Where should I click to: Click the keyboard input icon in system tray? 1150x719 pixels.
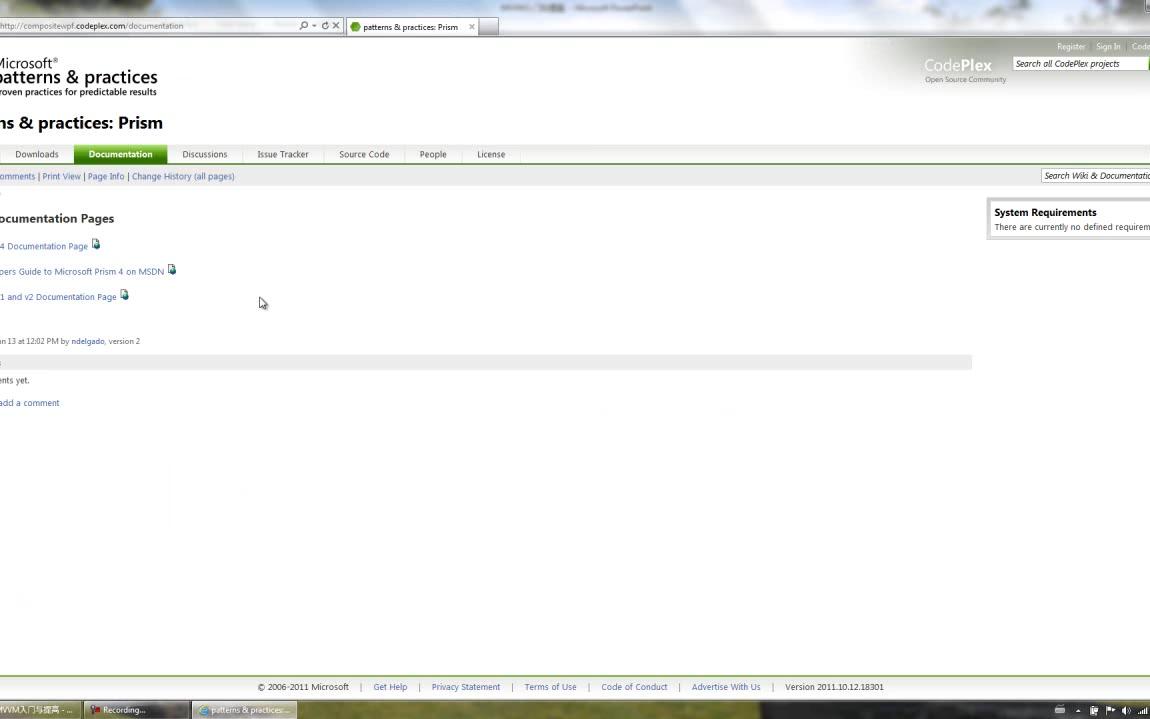click(1060, 709)
